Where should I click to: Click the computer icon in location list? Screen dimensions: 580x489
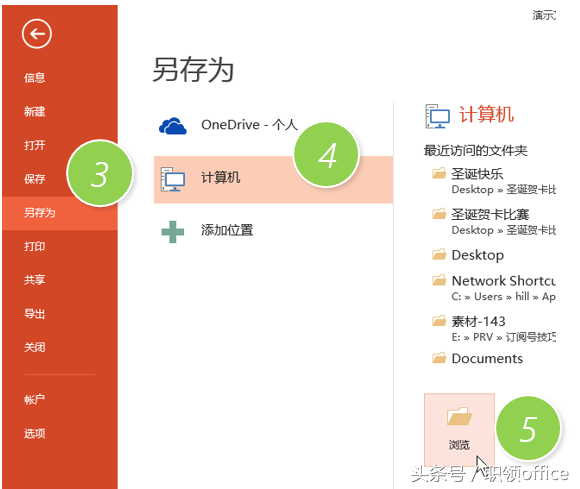[173, 179]
